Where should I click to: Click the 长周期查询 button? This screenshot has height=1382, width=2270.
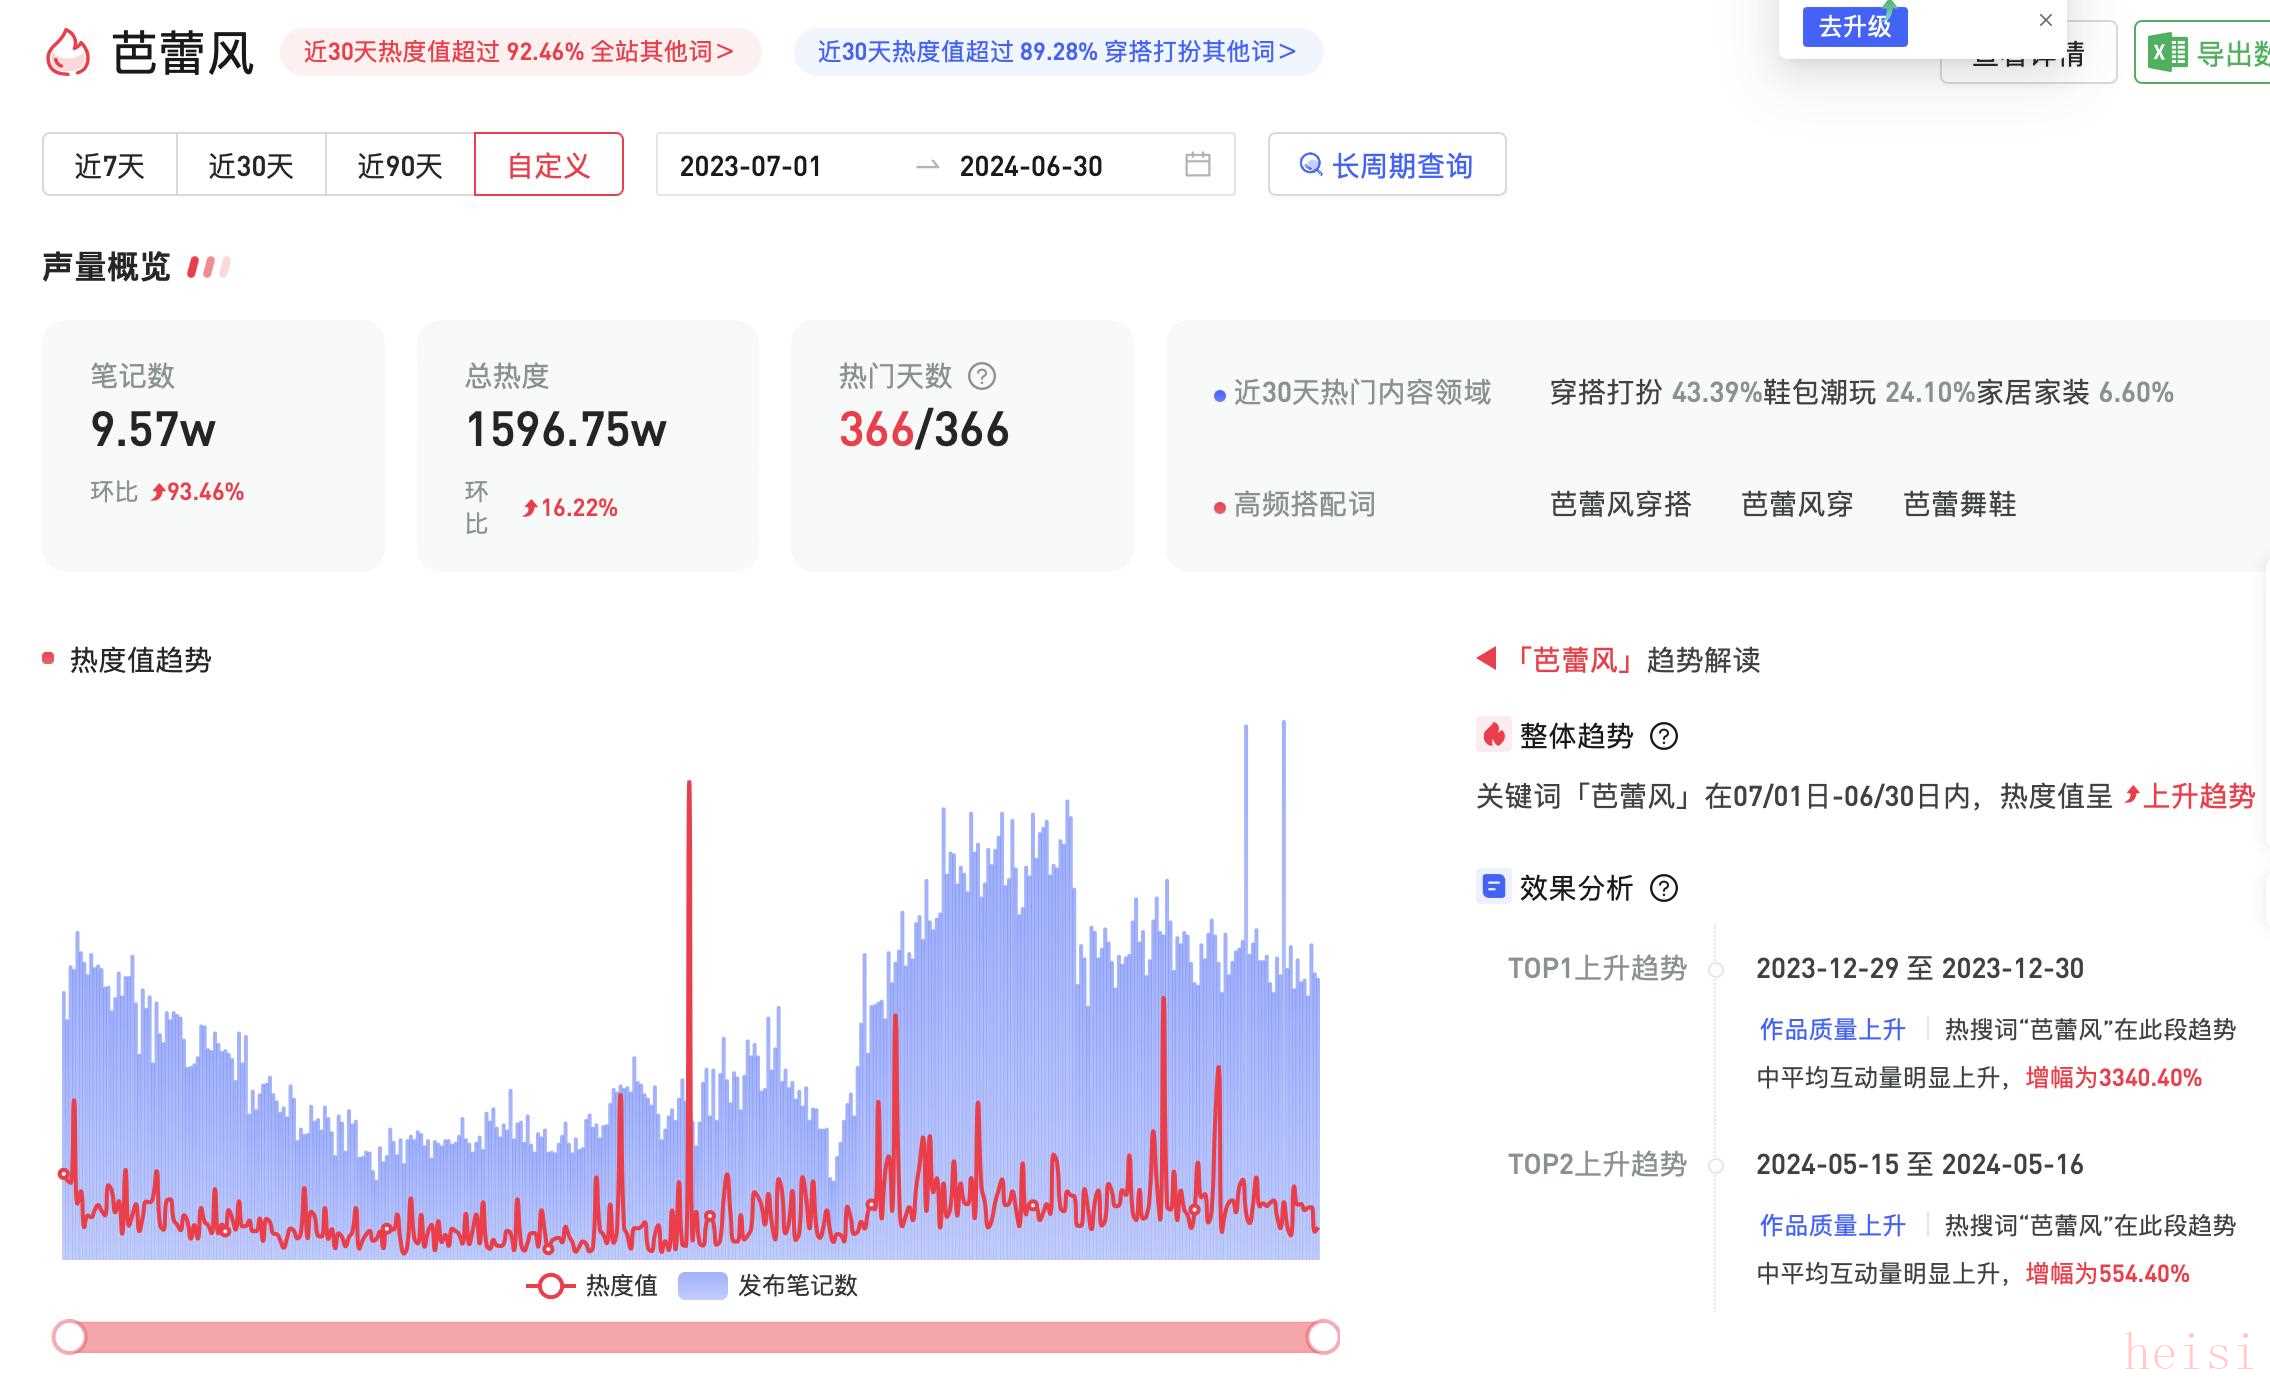coord(1387,165)
